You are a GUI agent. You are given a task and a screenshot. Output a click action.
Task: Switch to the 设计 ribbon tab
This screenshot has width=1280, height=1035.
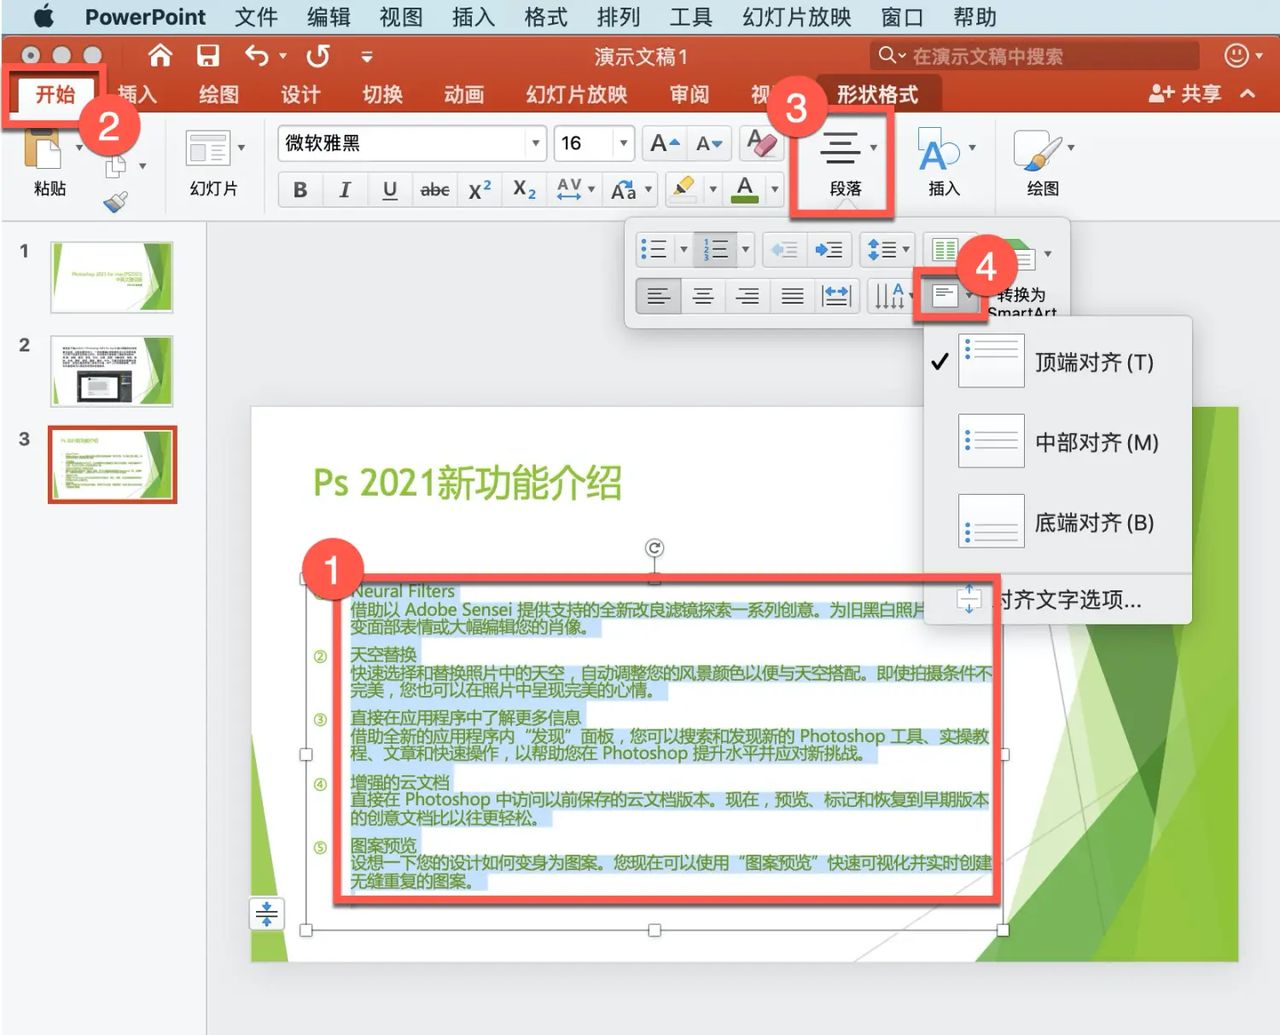[x=300, y=94]
